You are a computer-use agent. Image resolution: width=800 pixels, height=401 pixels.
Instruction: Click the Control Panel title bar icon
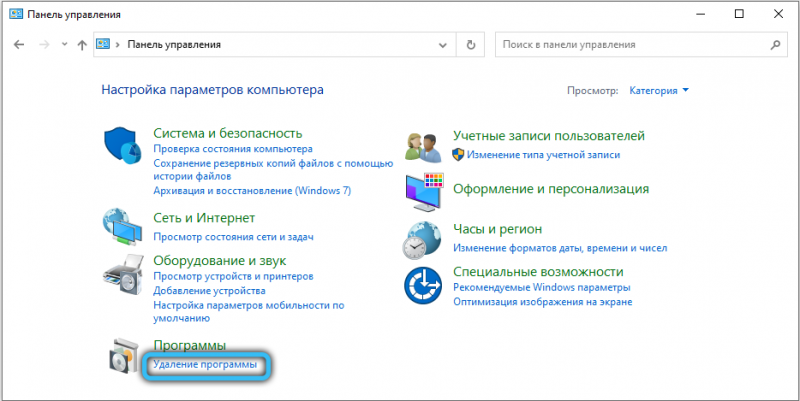pyautogui.click(x=16, y=14)
